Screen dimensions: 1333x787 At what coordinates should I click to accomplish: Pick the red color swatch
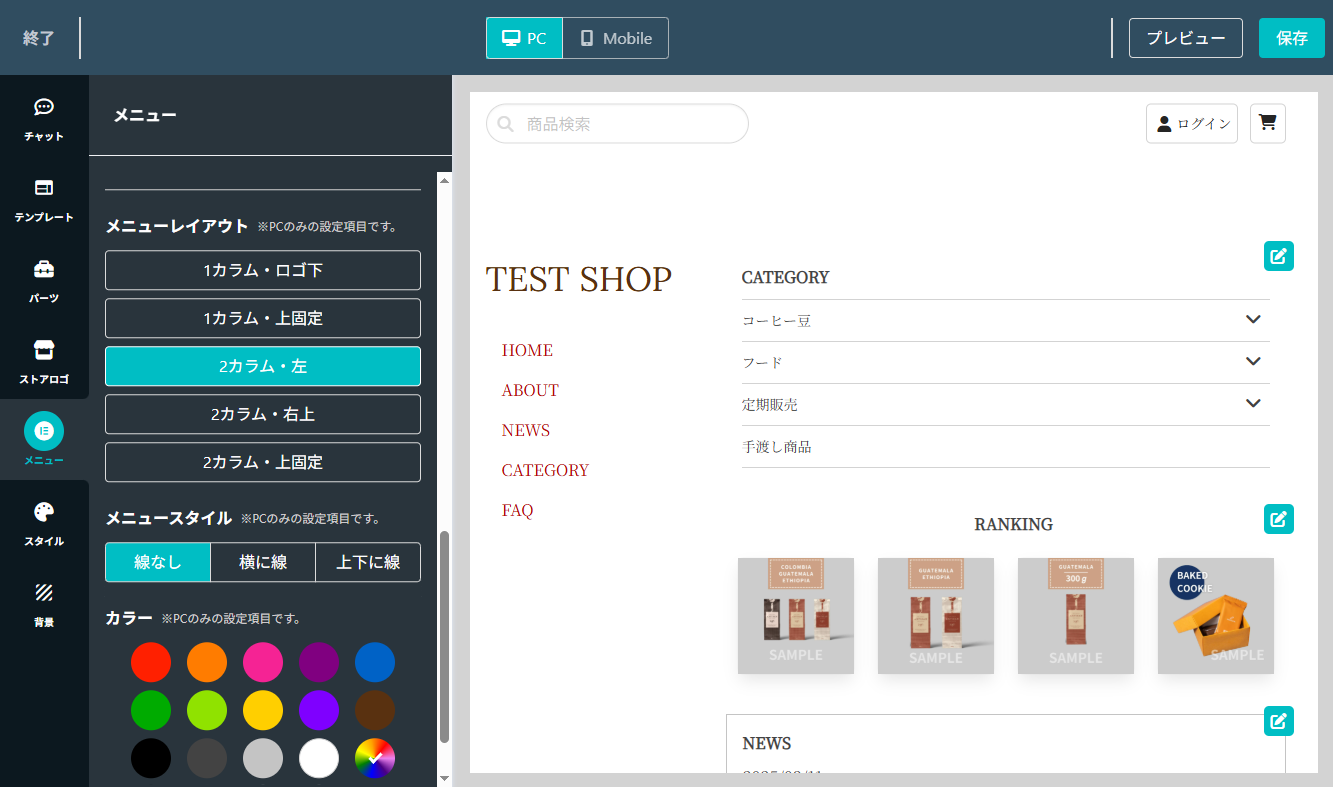151,662
